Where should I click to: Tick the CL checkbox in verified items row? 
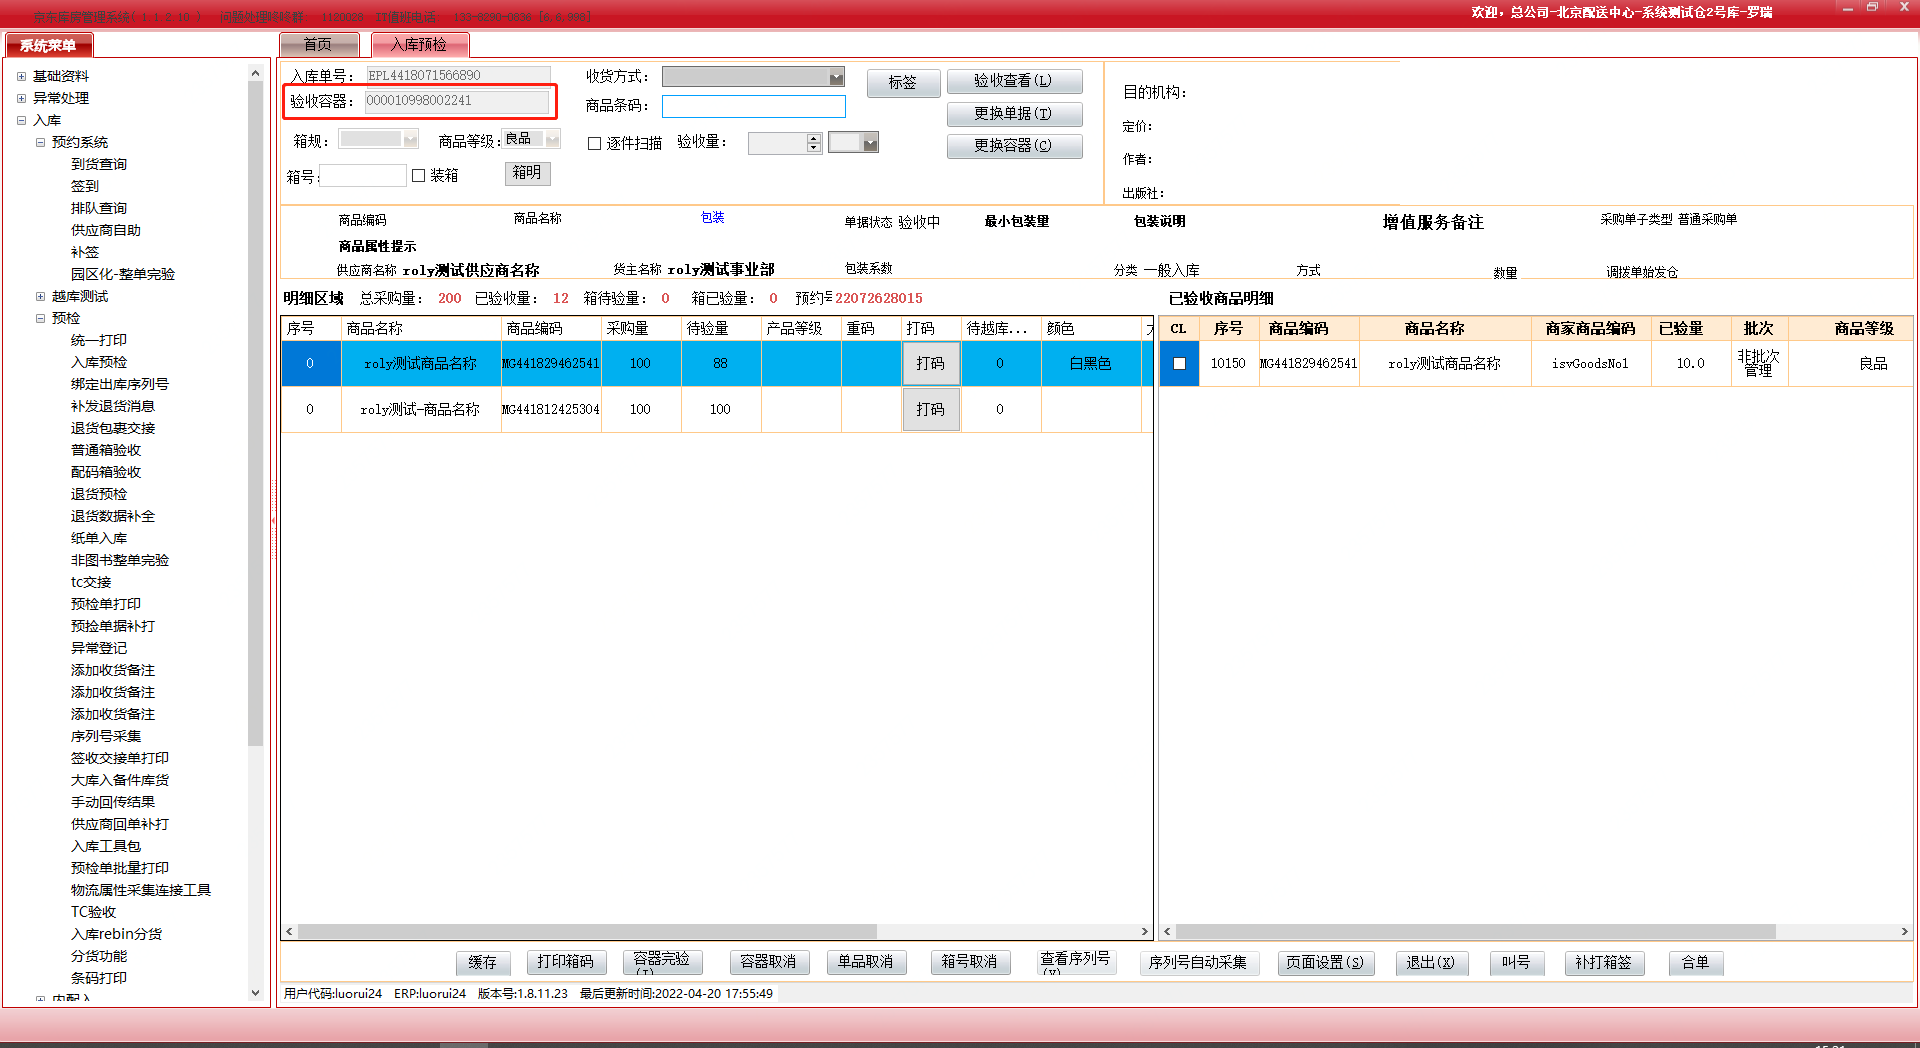1179,364
